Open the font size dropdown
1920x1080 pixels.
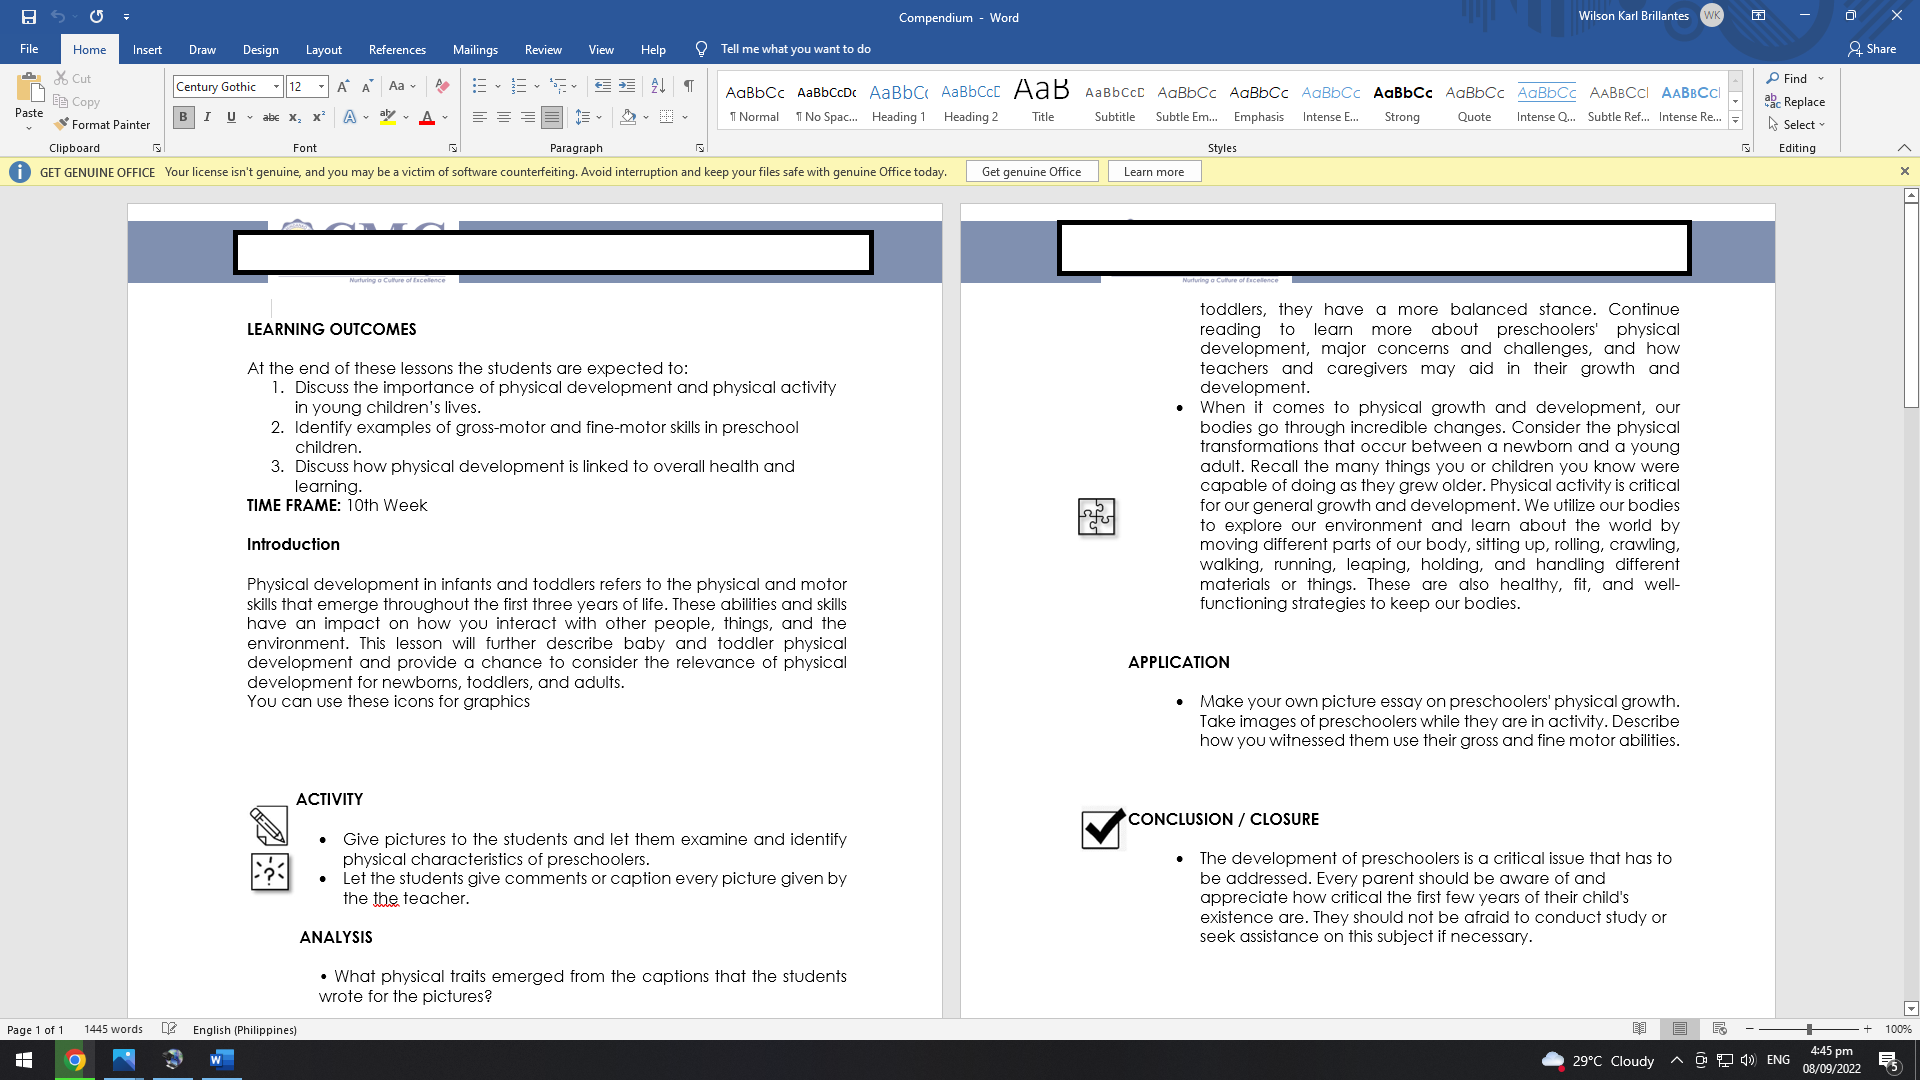[321, 87]
